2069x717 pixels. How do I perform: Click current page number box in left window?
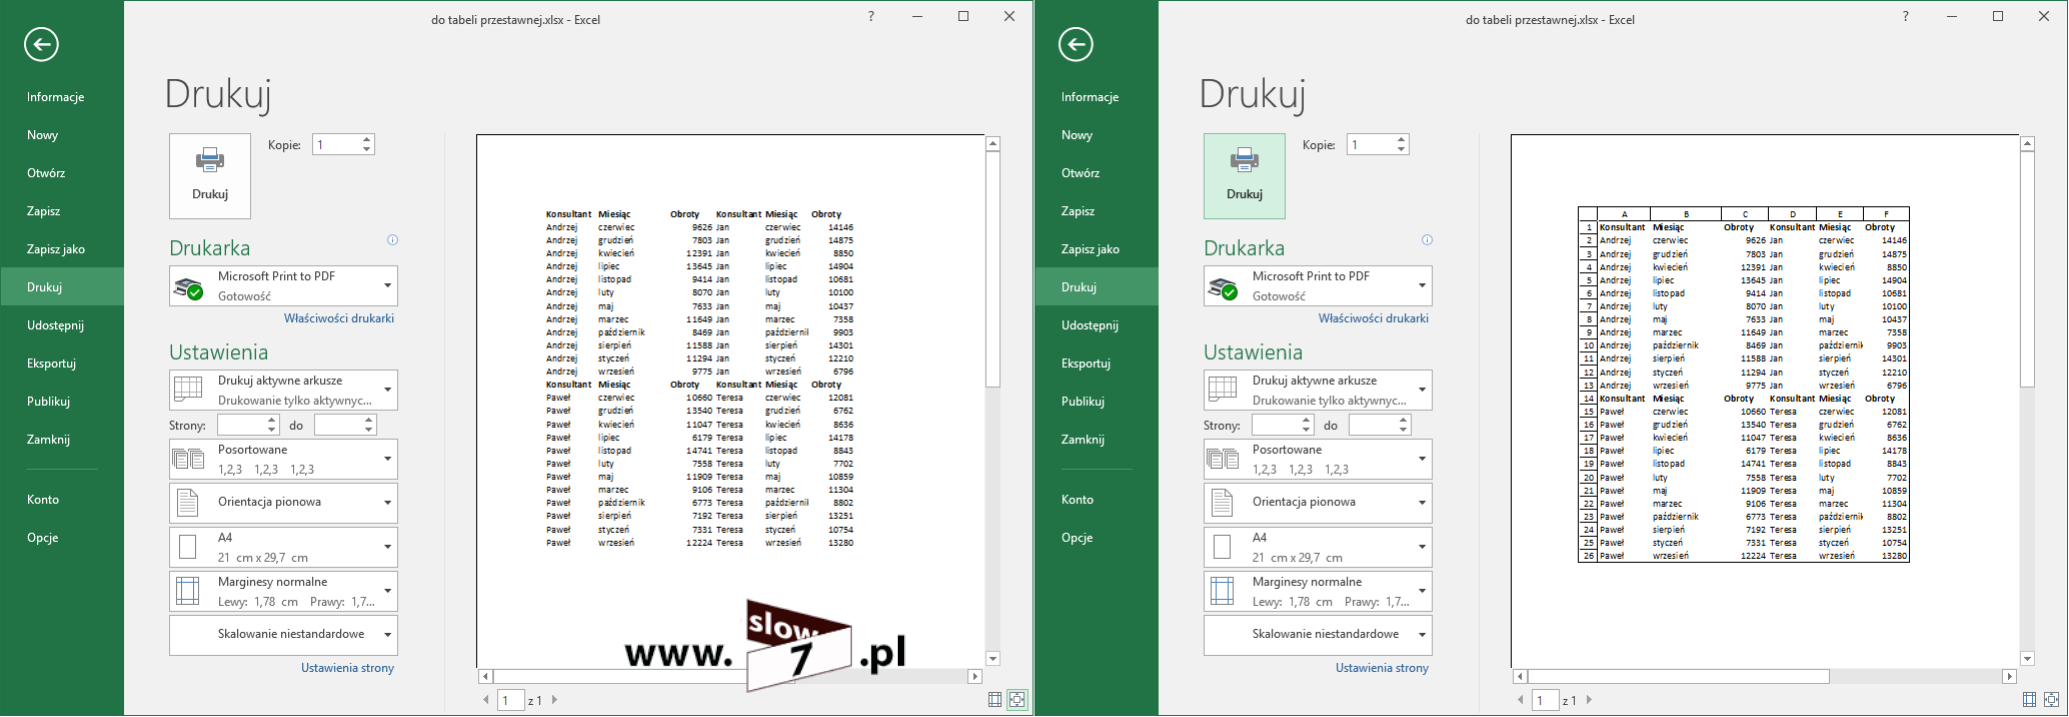point(511,700)
